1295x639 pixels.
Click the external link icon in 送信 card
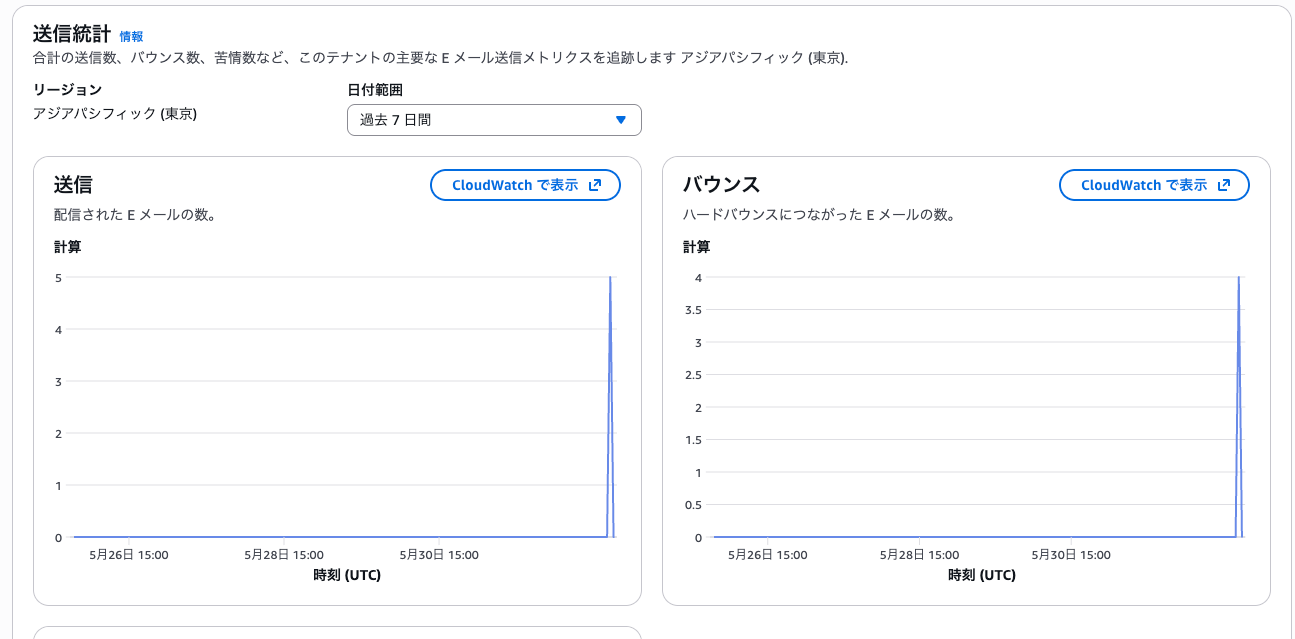click(595, 185)
